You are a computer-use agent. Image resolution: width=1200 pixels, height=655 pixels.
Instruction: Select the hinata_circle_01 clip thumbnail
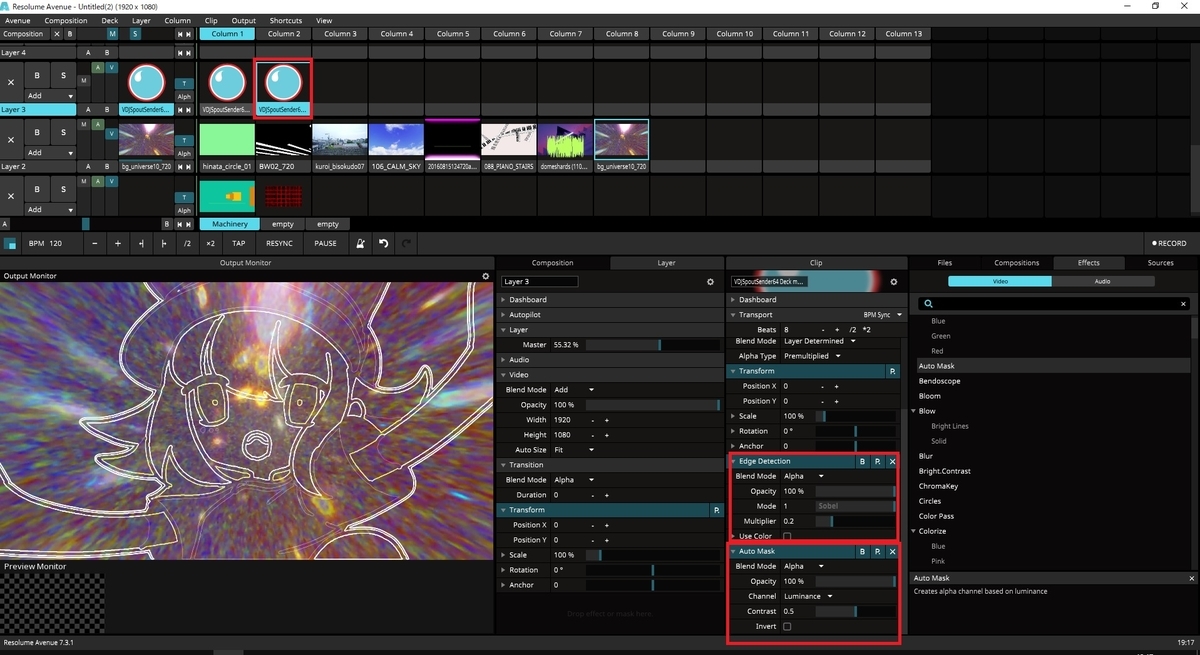click(227, 141)
